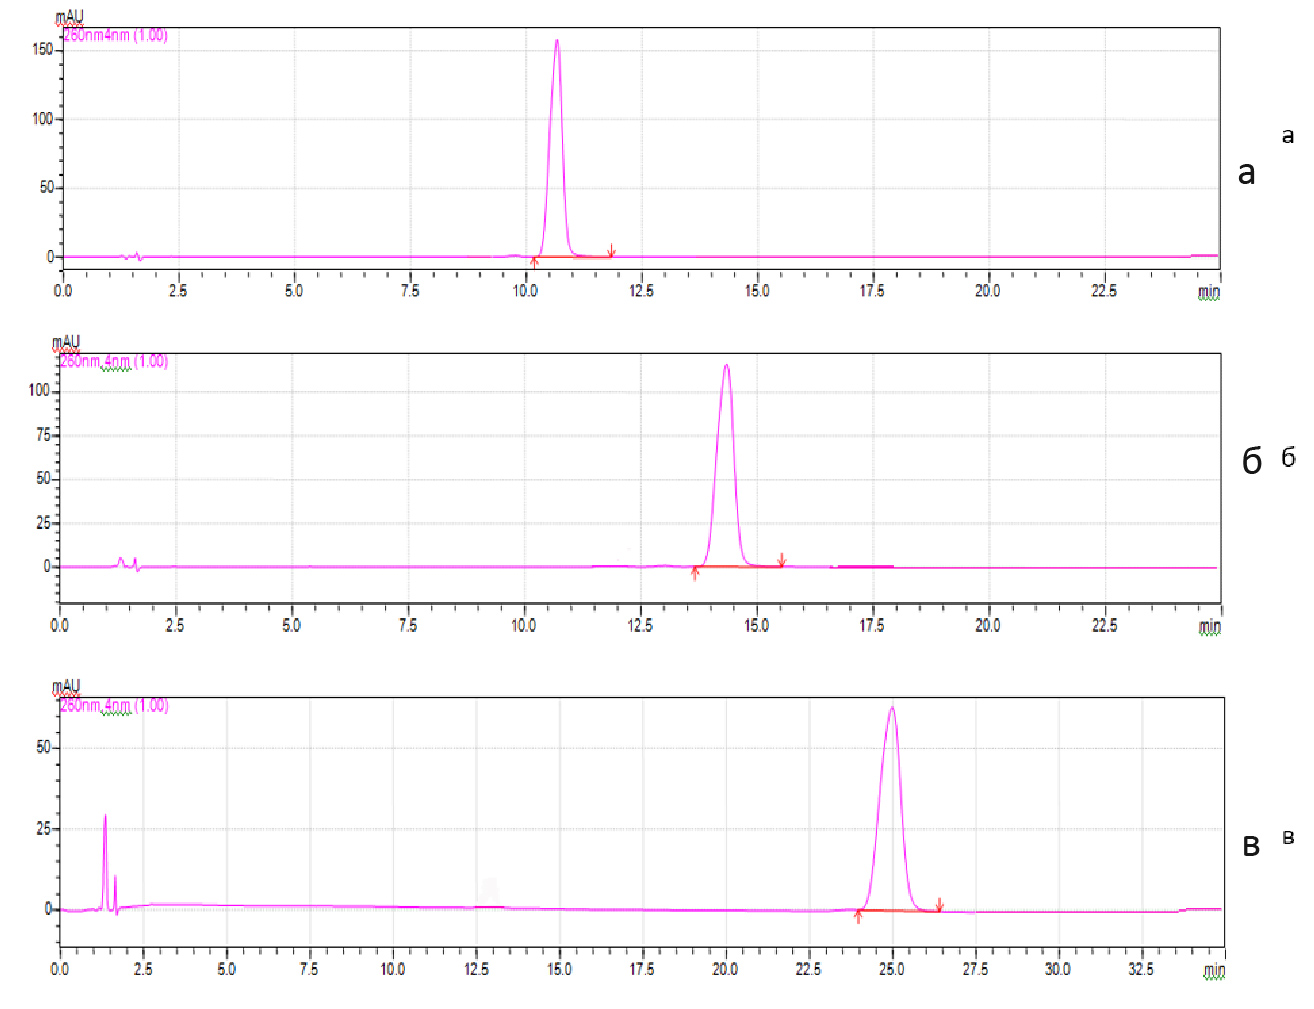Select the main peak apex in chromatogram a
The image size is (1314, 1009).
point(557,42)
